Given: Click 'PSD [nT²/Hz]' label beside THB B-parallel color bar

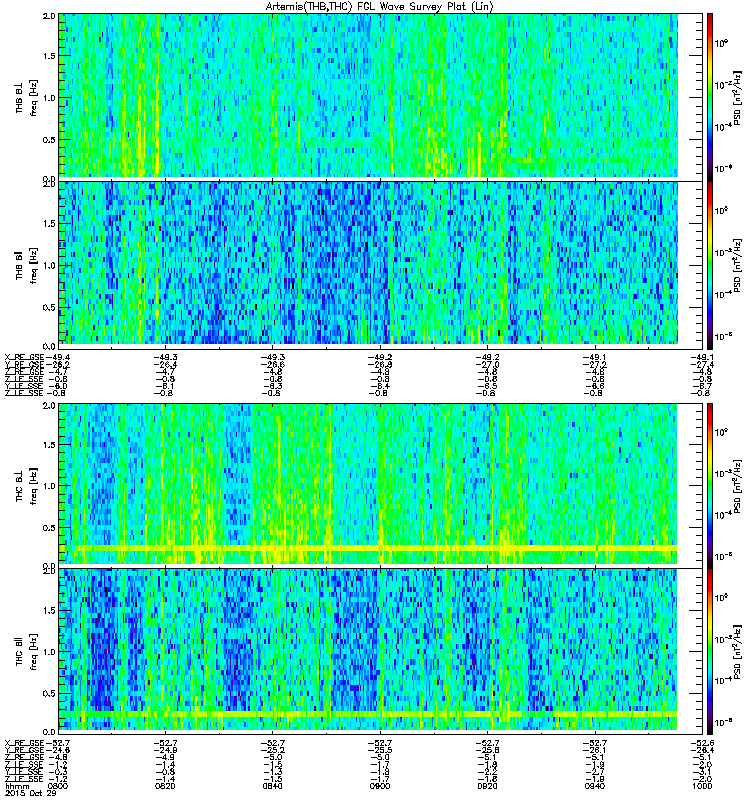Looking at the screenshot, I should click(738, 265).
